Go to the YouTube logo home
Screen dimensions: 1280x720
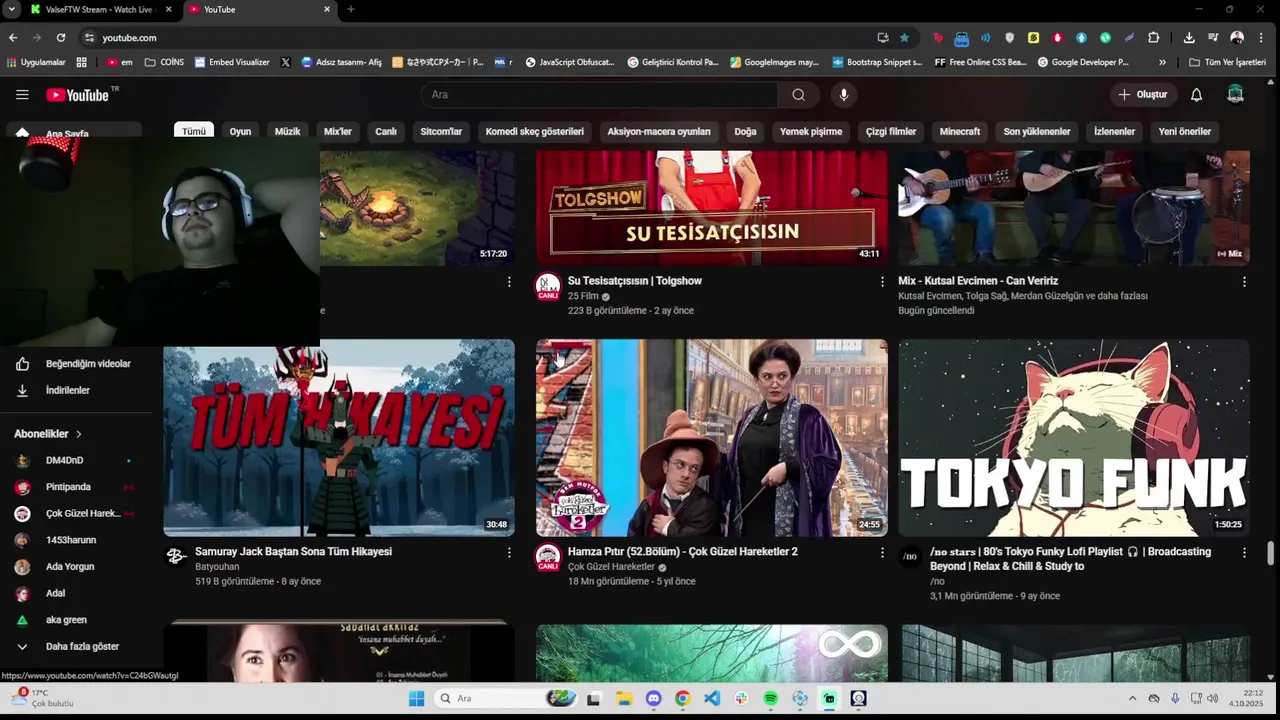(x=78, y=95)
